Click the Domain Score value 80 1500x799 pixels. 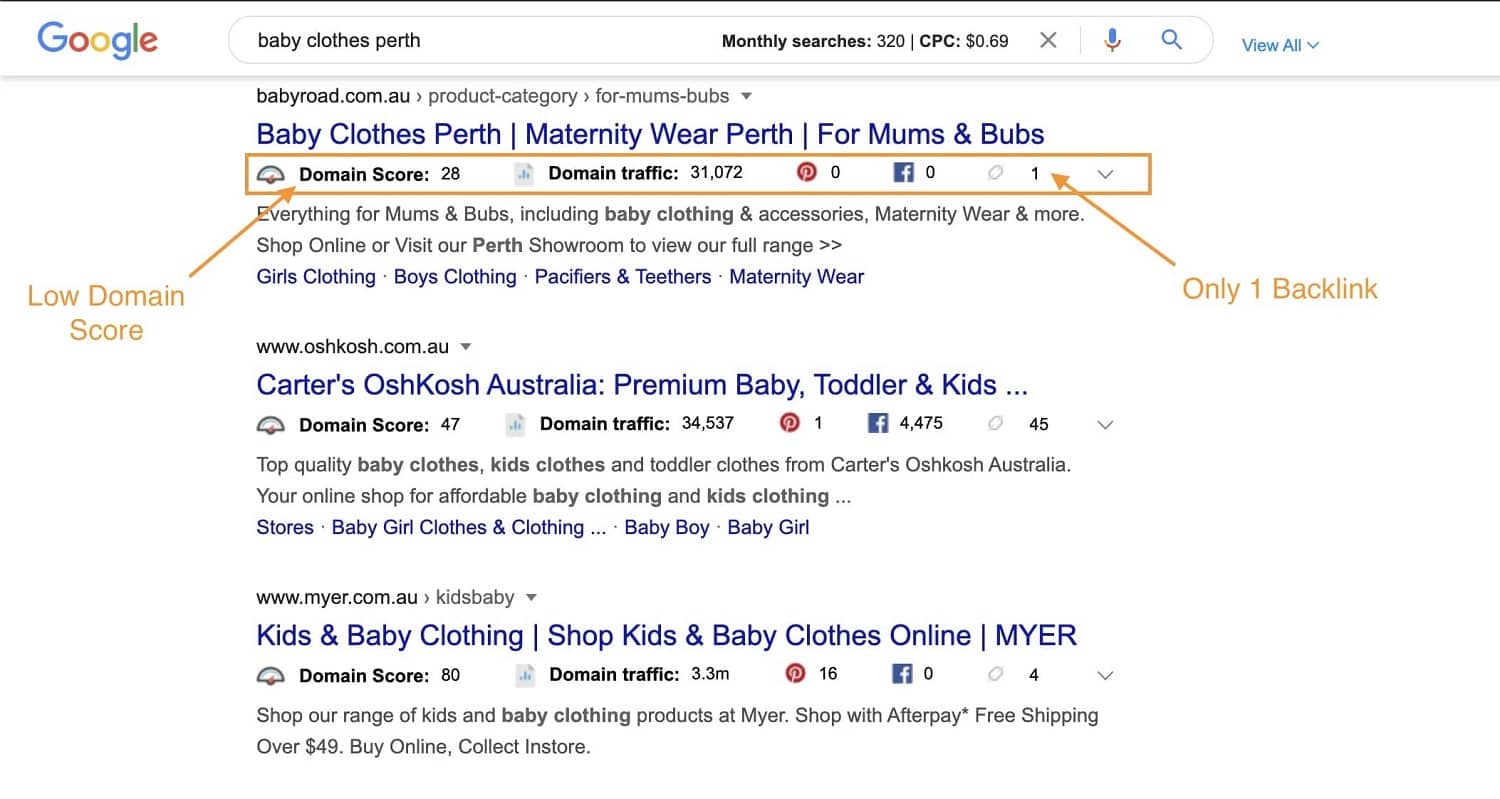450,676
